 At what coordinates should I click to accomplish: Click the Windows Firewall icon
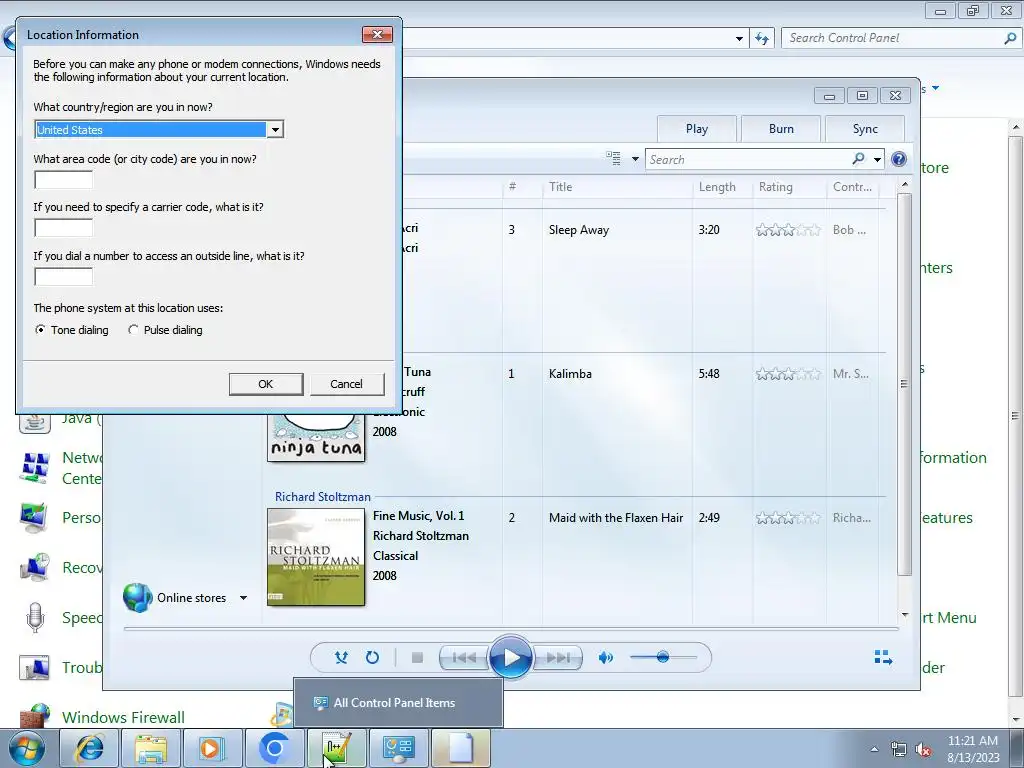35,716
